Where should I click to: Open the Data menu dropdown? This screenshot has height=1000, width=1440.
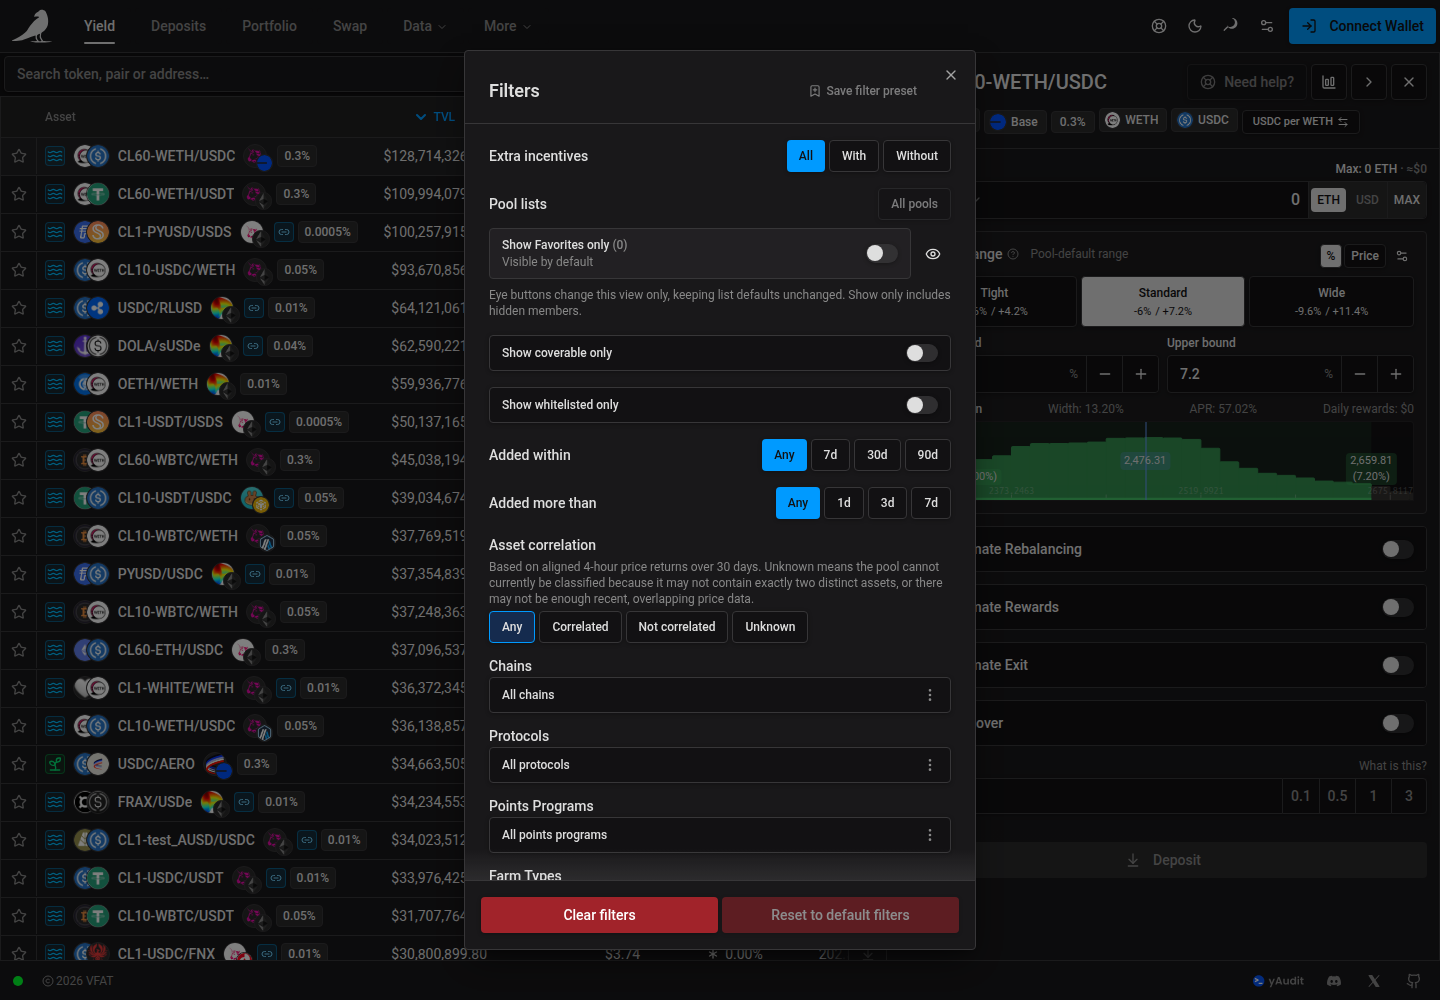(425, 26)
